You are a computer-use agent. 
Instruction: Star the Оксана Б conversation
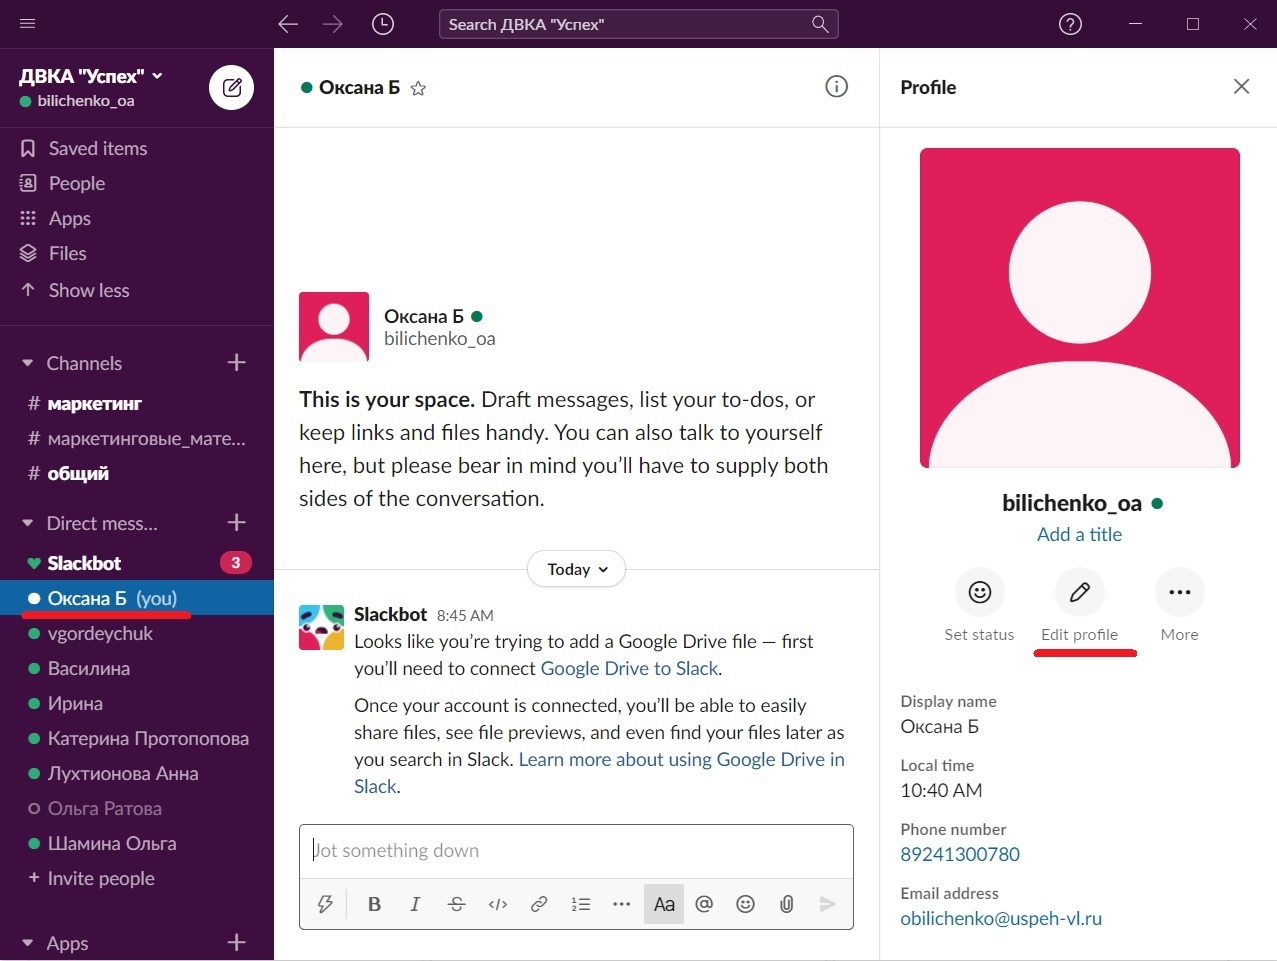pyautogui.click(x=419, y=88)
